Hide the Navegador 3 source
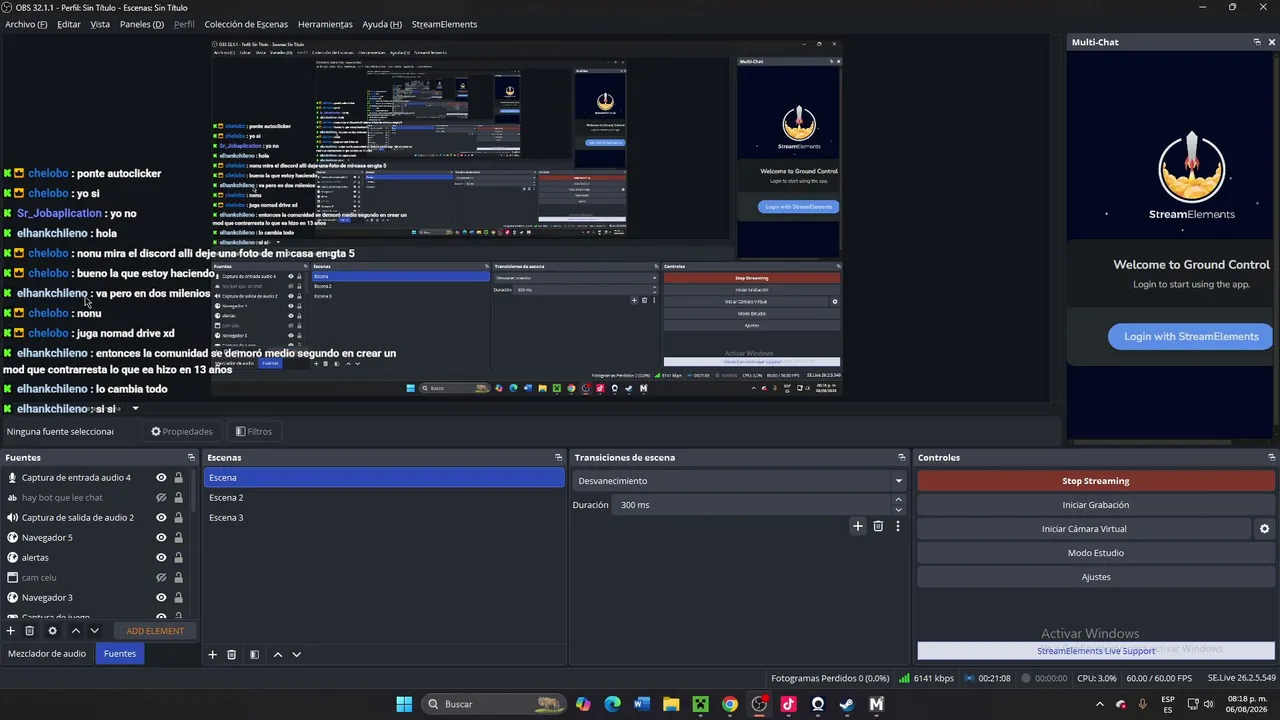The width and height of the screenshot is (1280, 720). click(x=161, y=598)
